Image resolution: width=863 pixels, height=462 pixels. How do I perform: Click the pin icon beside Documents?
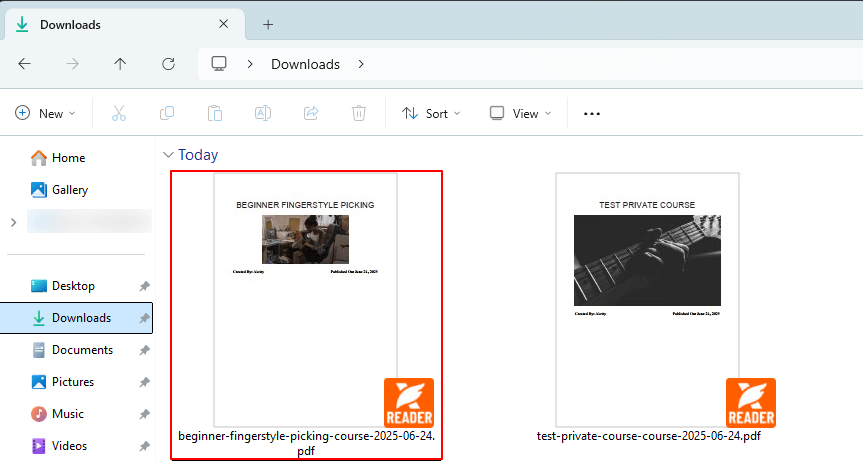(144, 350)
